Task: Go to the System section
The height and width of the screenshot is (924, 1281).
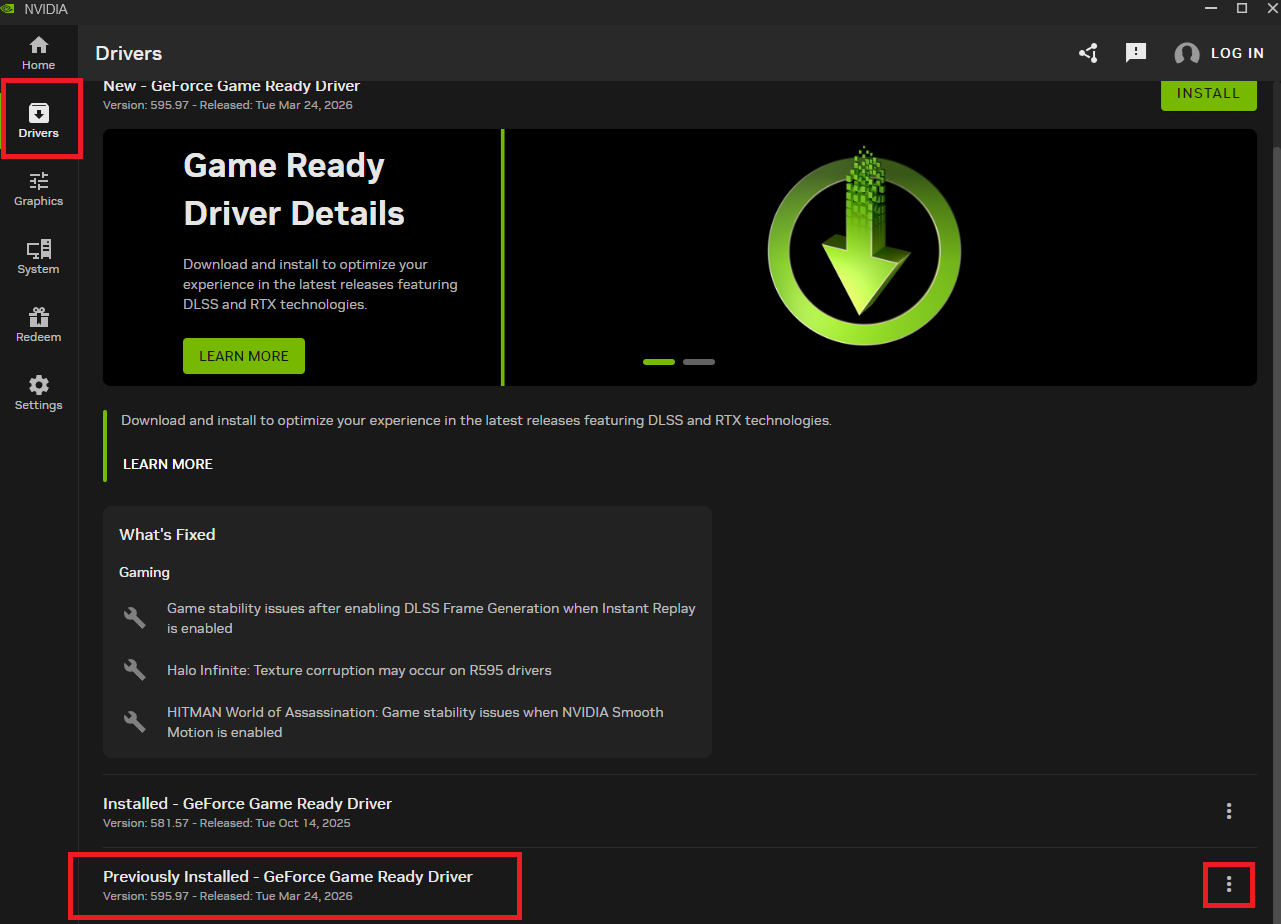Action: coord(38,257)
